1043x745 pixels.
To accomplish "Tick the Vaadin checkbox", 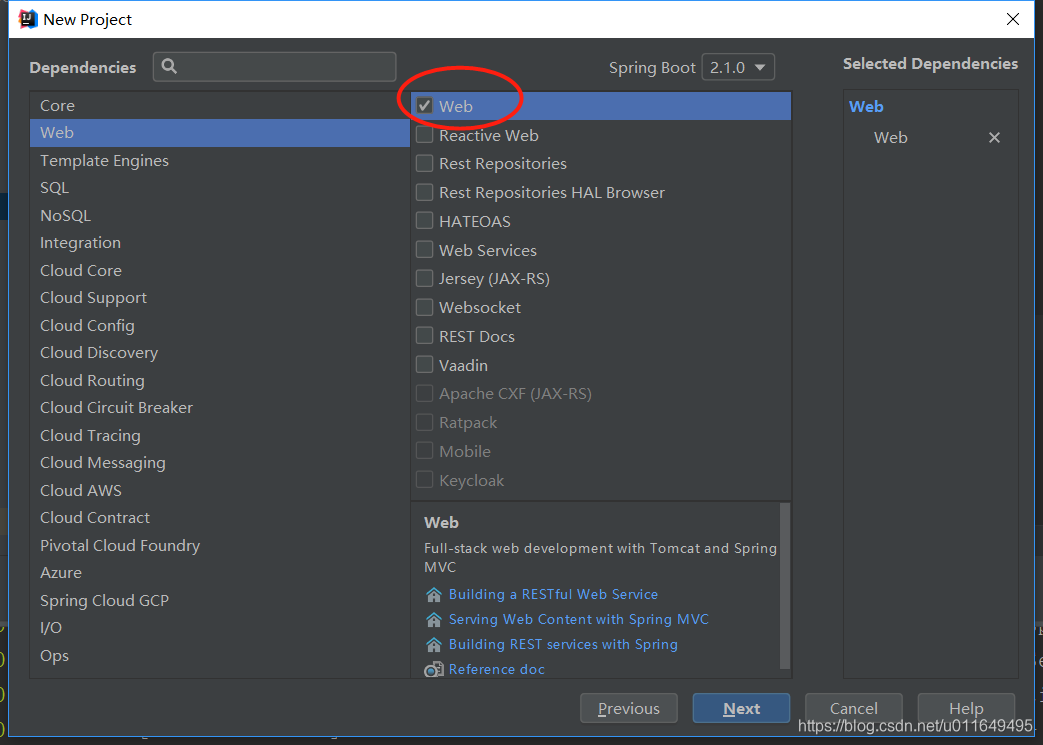I will point(424,365).
